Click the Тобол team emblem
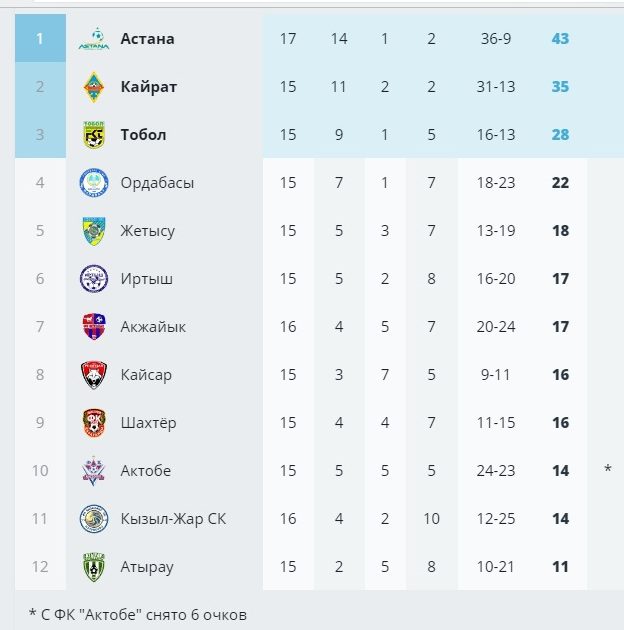 94,135
